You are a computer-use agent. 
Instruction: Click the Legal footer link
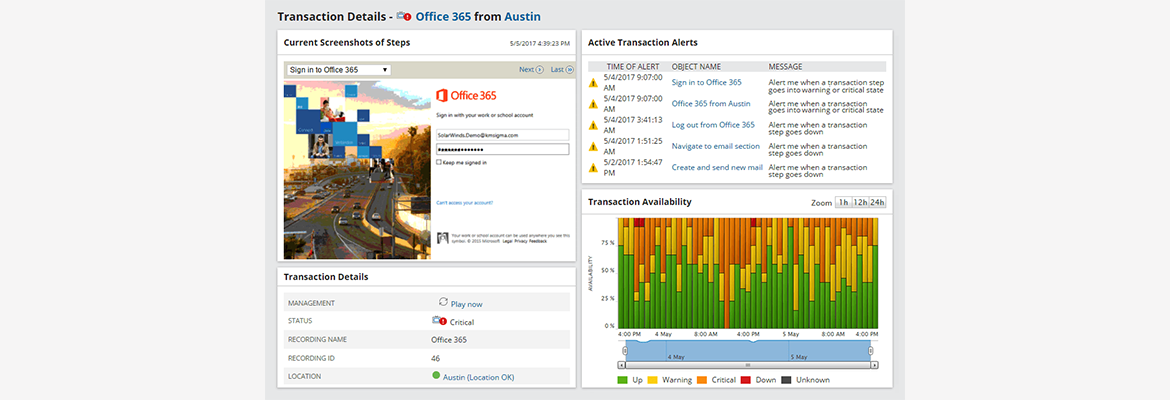tap(507, 242)
